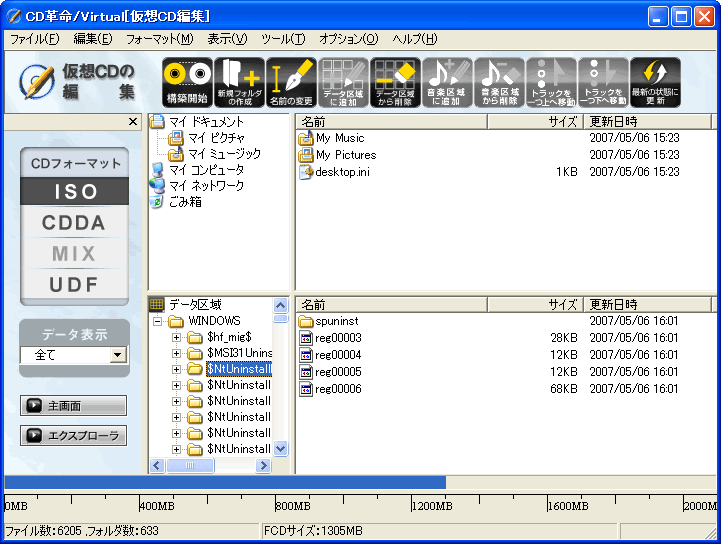Image resolution: width=721 pixels, height=544 pixels.
Task: Select the My Pictures folder icon
Action: 305,155
